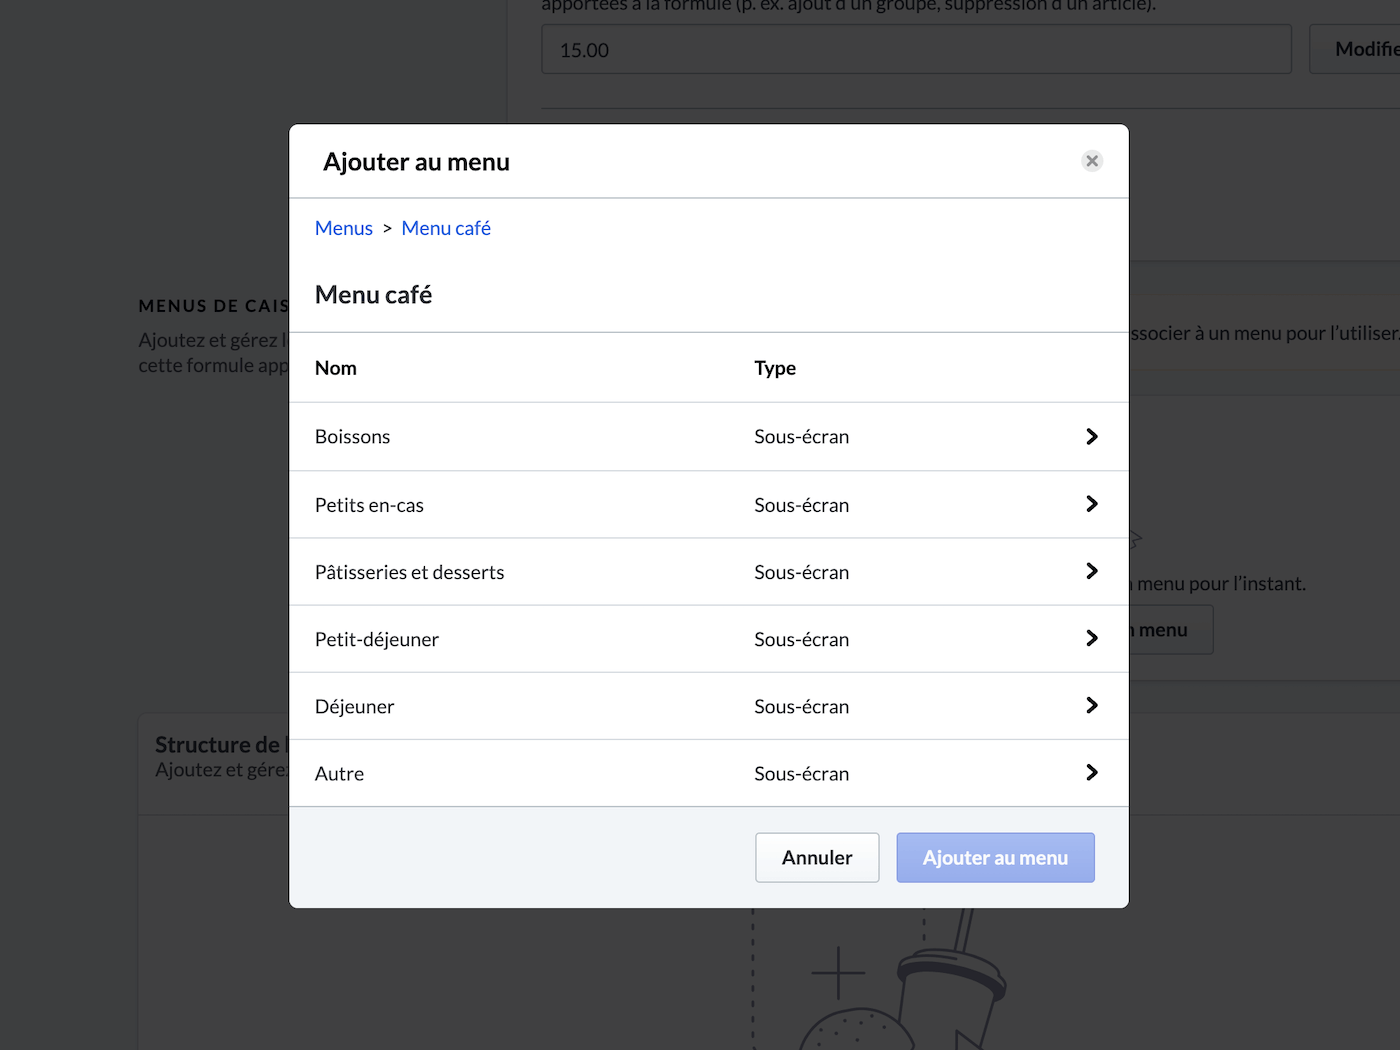
Task: Expand Petit-déjeuner chevron arrow
Action: [x=1091, y=638]
